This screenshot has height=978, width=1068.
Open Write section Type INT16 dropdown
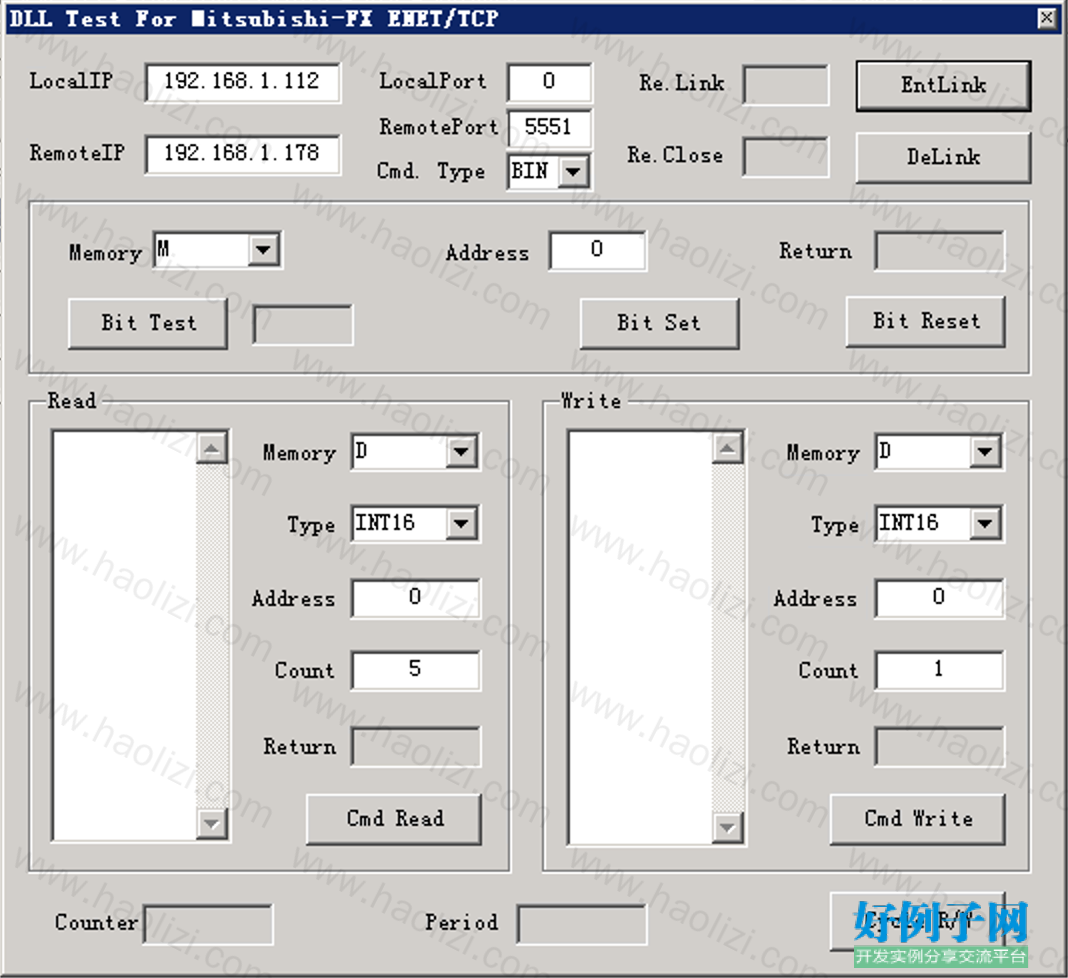point(985,523)
